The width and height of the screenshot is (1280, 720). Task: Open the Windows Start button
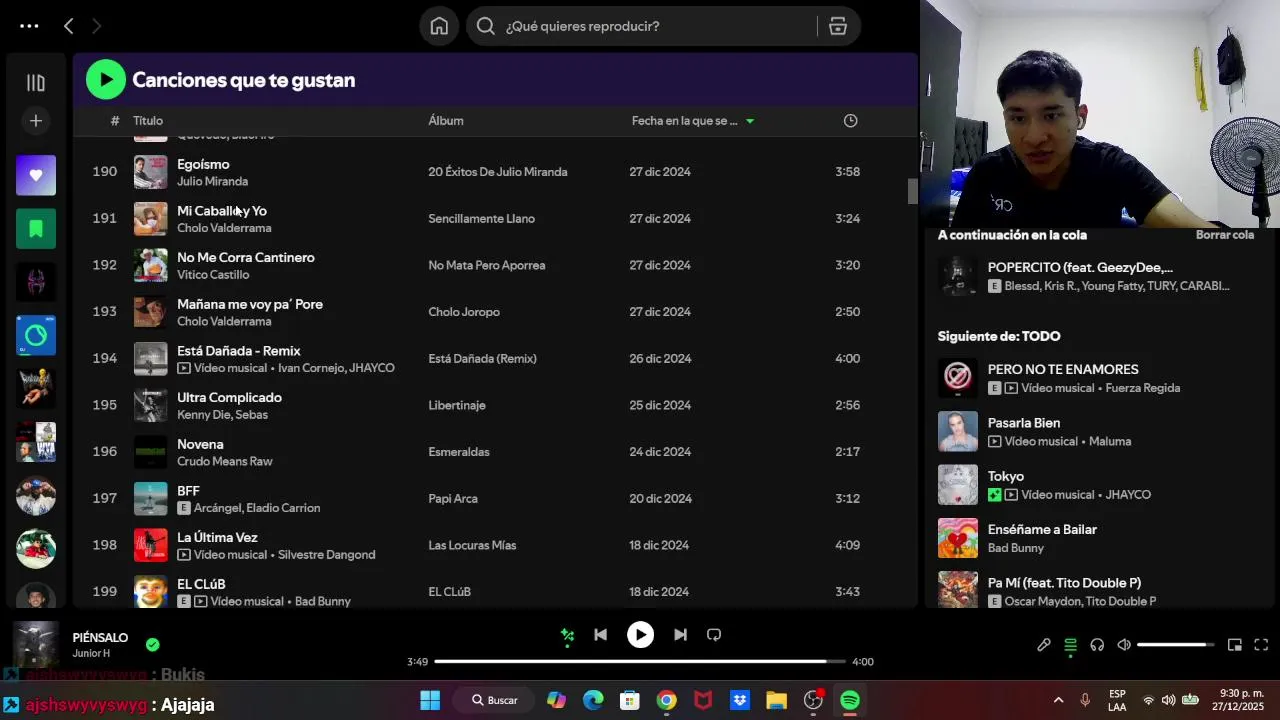(x=430, y=701)
